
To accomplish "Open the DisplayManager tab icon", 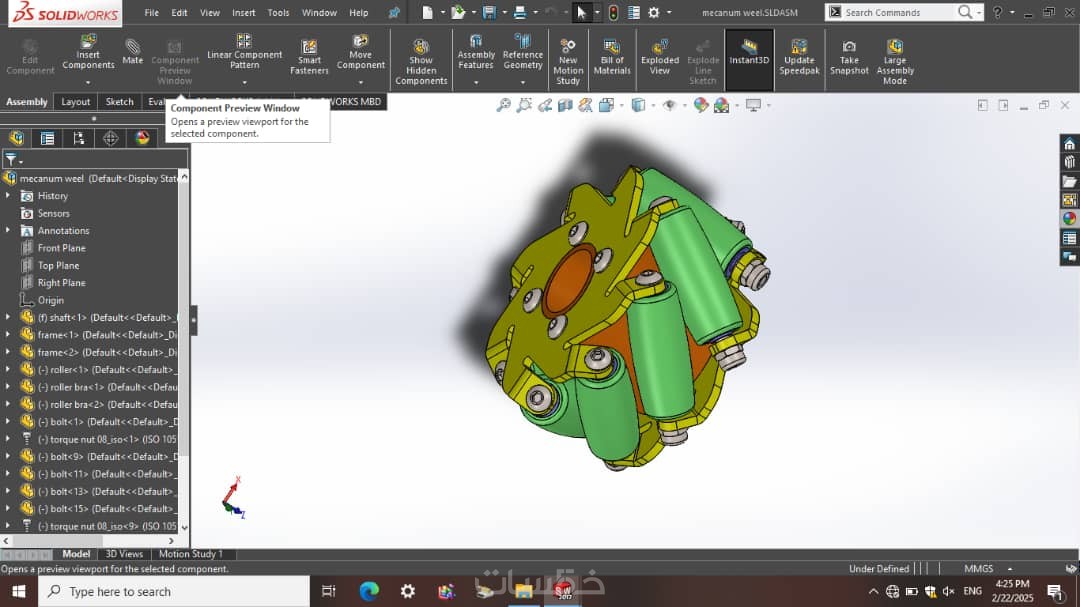I will [x=142, y=138].
